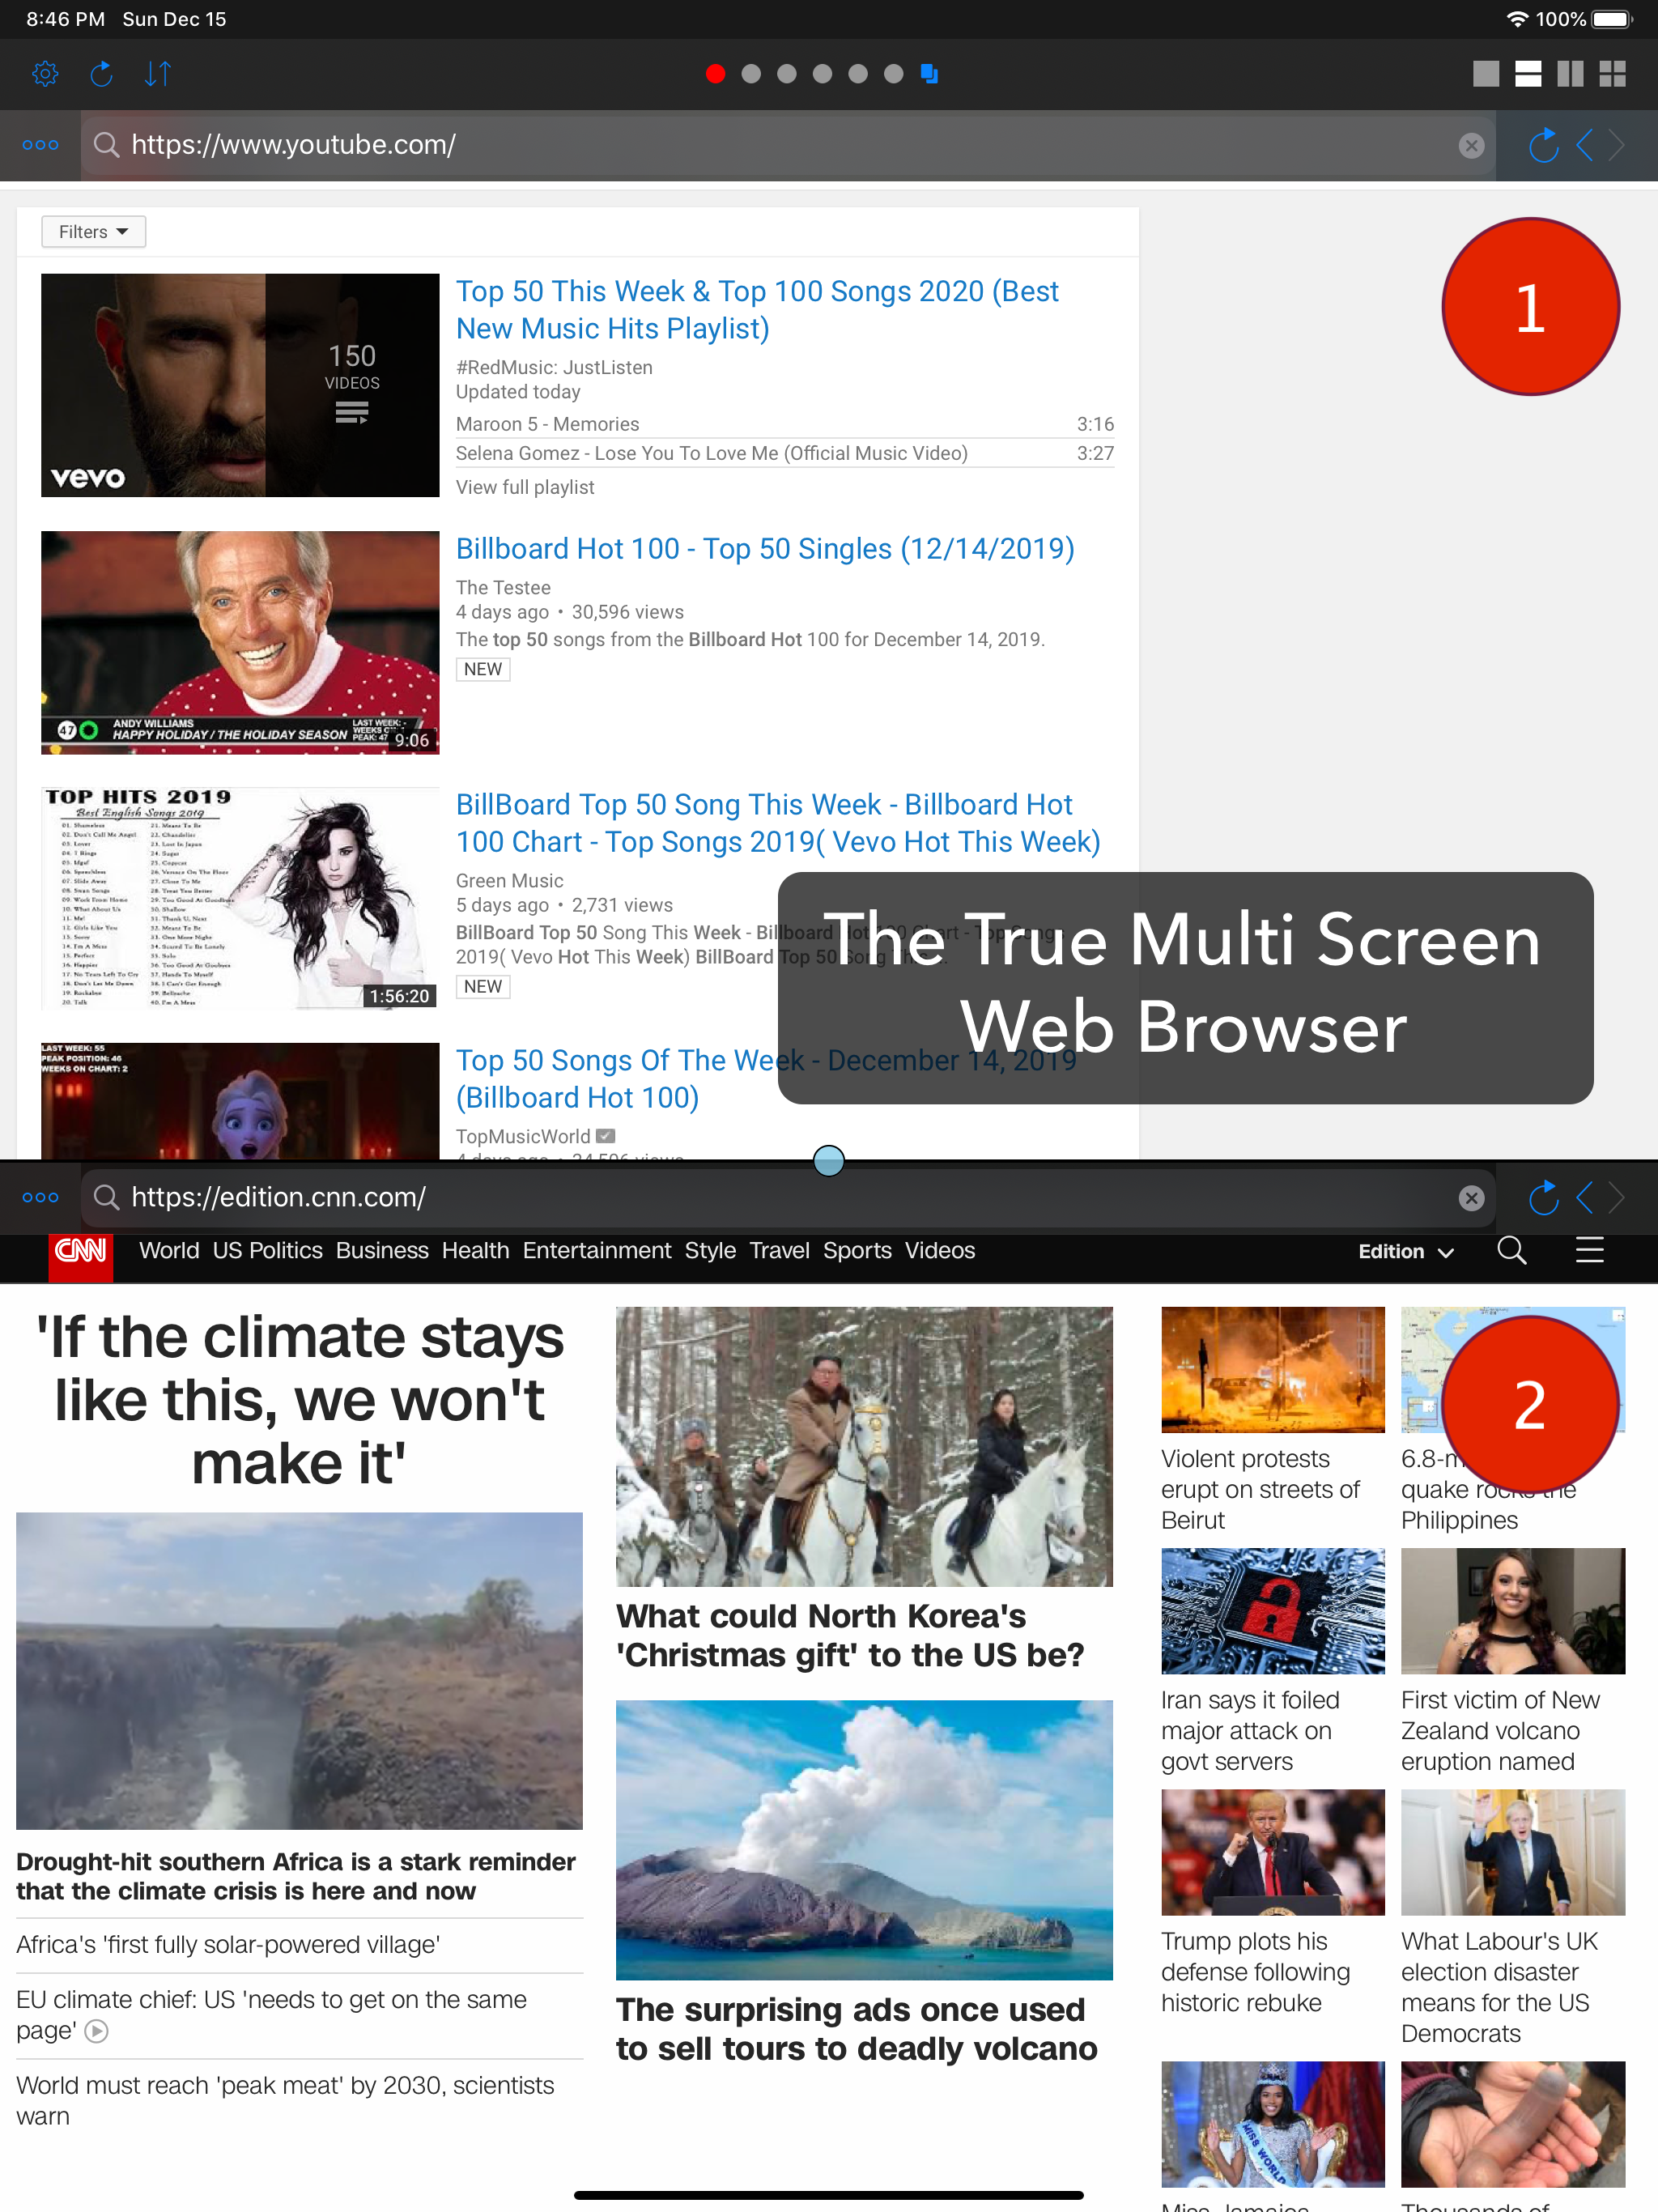Reload the YouTube pane with its refresh icon
Screen dimensions: 1658x2212
[x=1543, y=146]
